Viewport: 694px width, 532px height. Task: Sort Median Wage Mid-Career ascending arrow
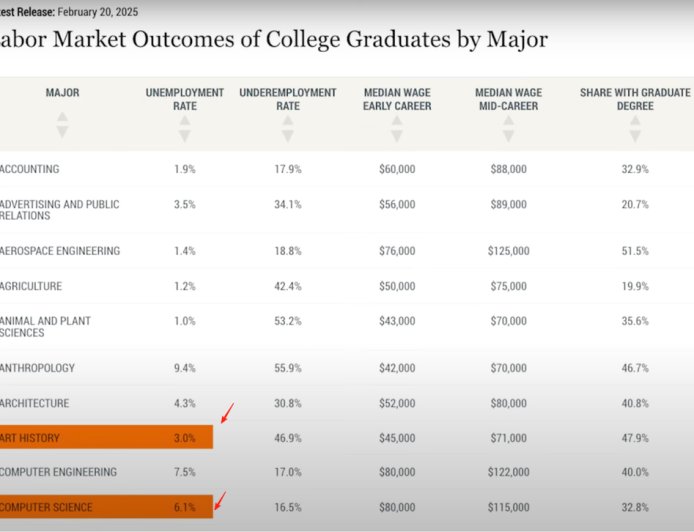click(509, 124)
